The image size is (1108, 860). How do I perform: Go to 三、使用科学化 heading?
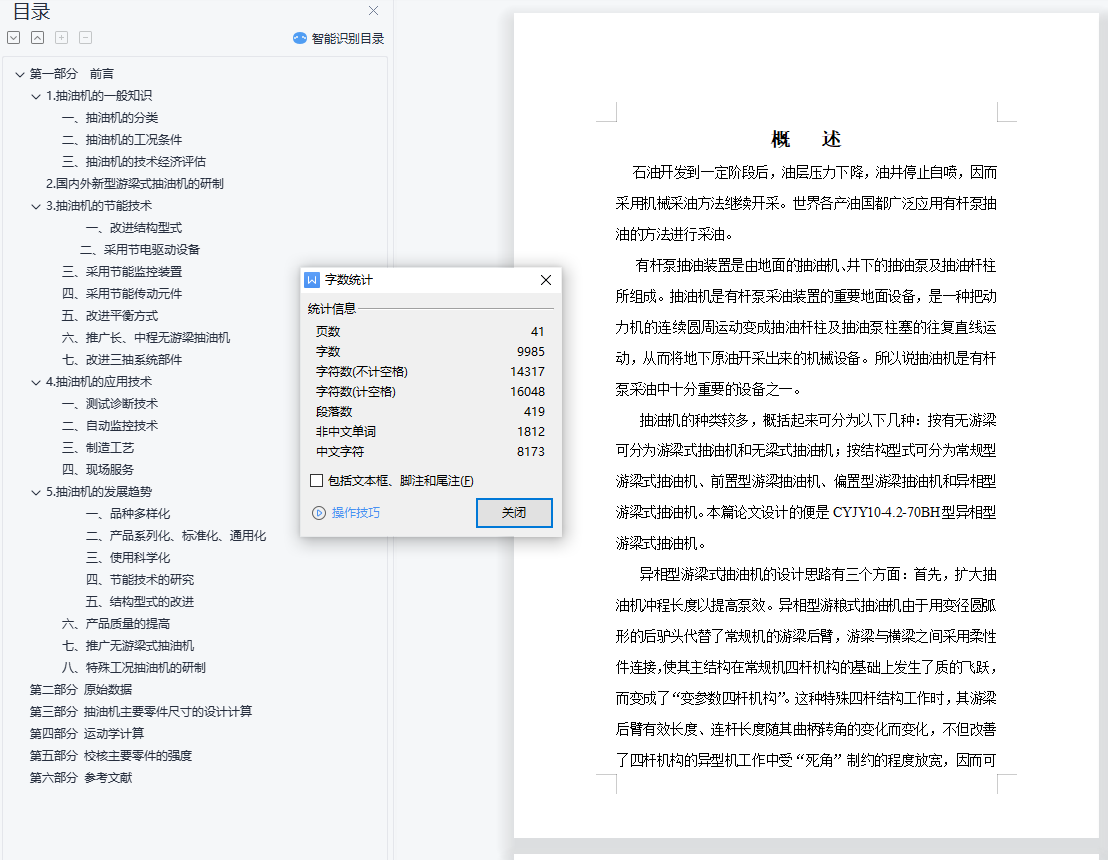[x=128, y=558]
